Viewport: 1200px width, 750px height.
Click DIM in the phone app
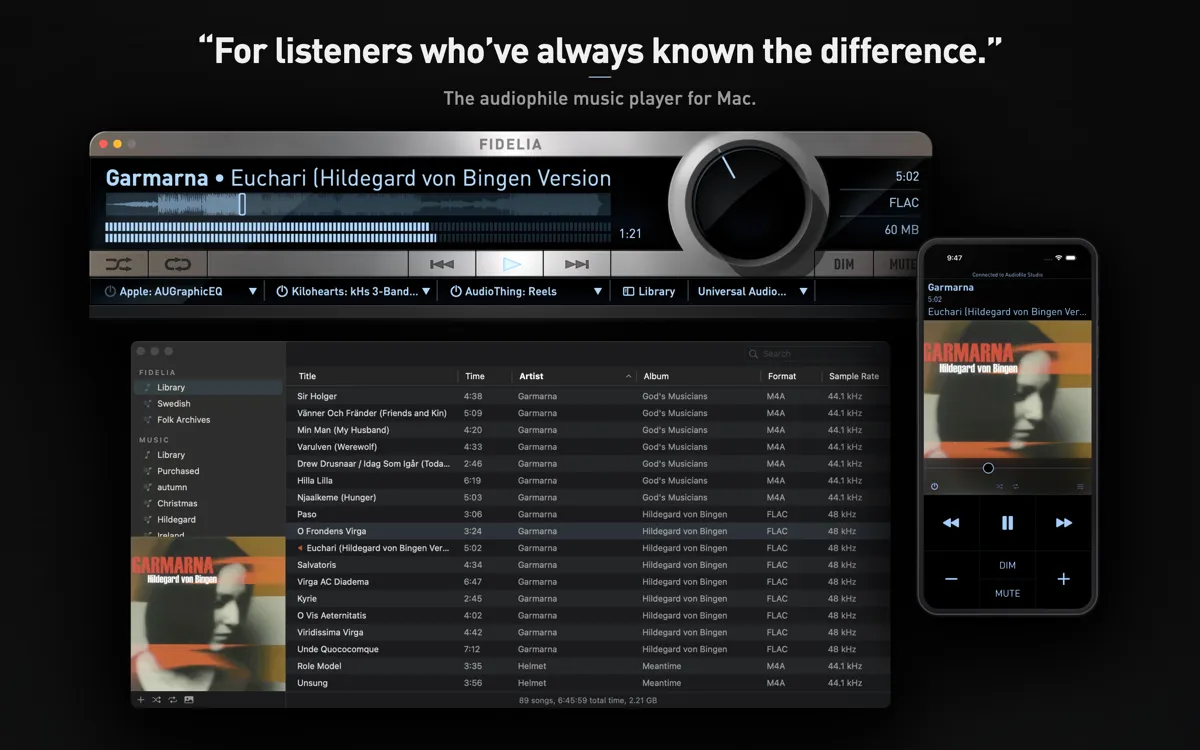point(1007,565)
